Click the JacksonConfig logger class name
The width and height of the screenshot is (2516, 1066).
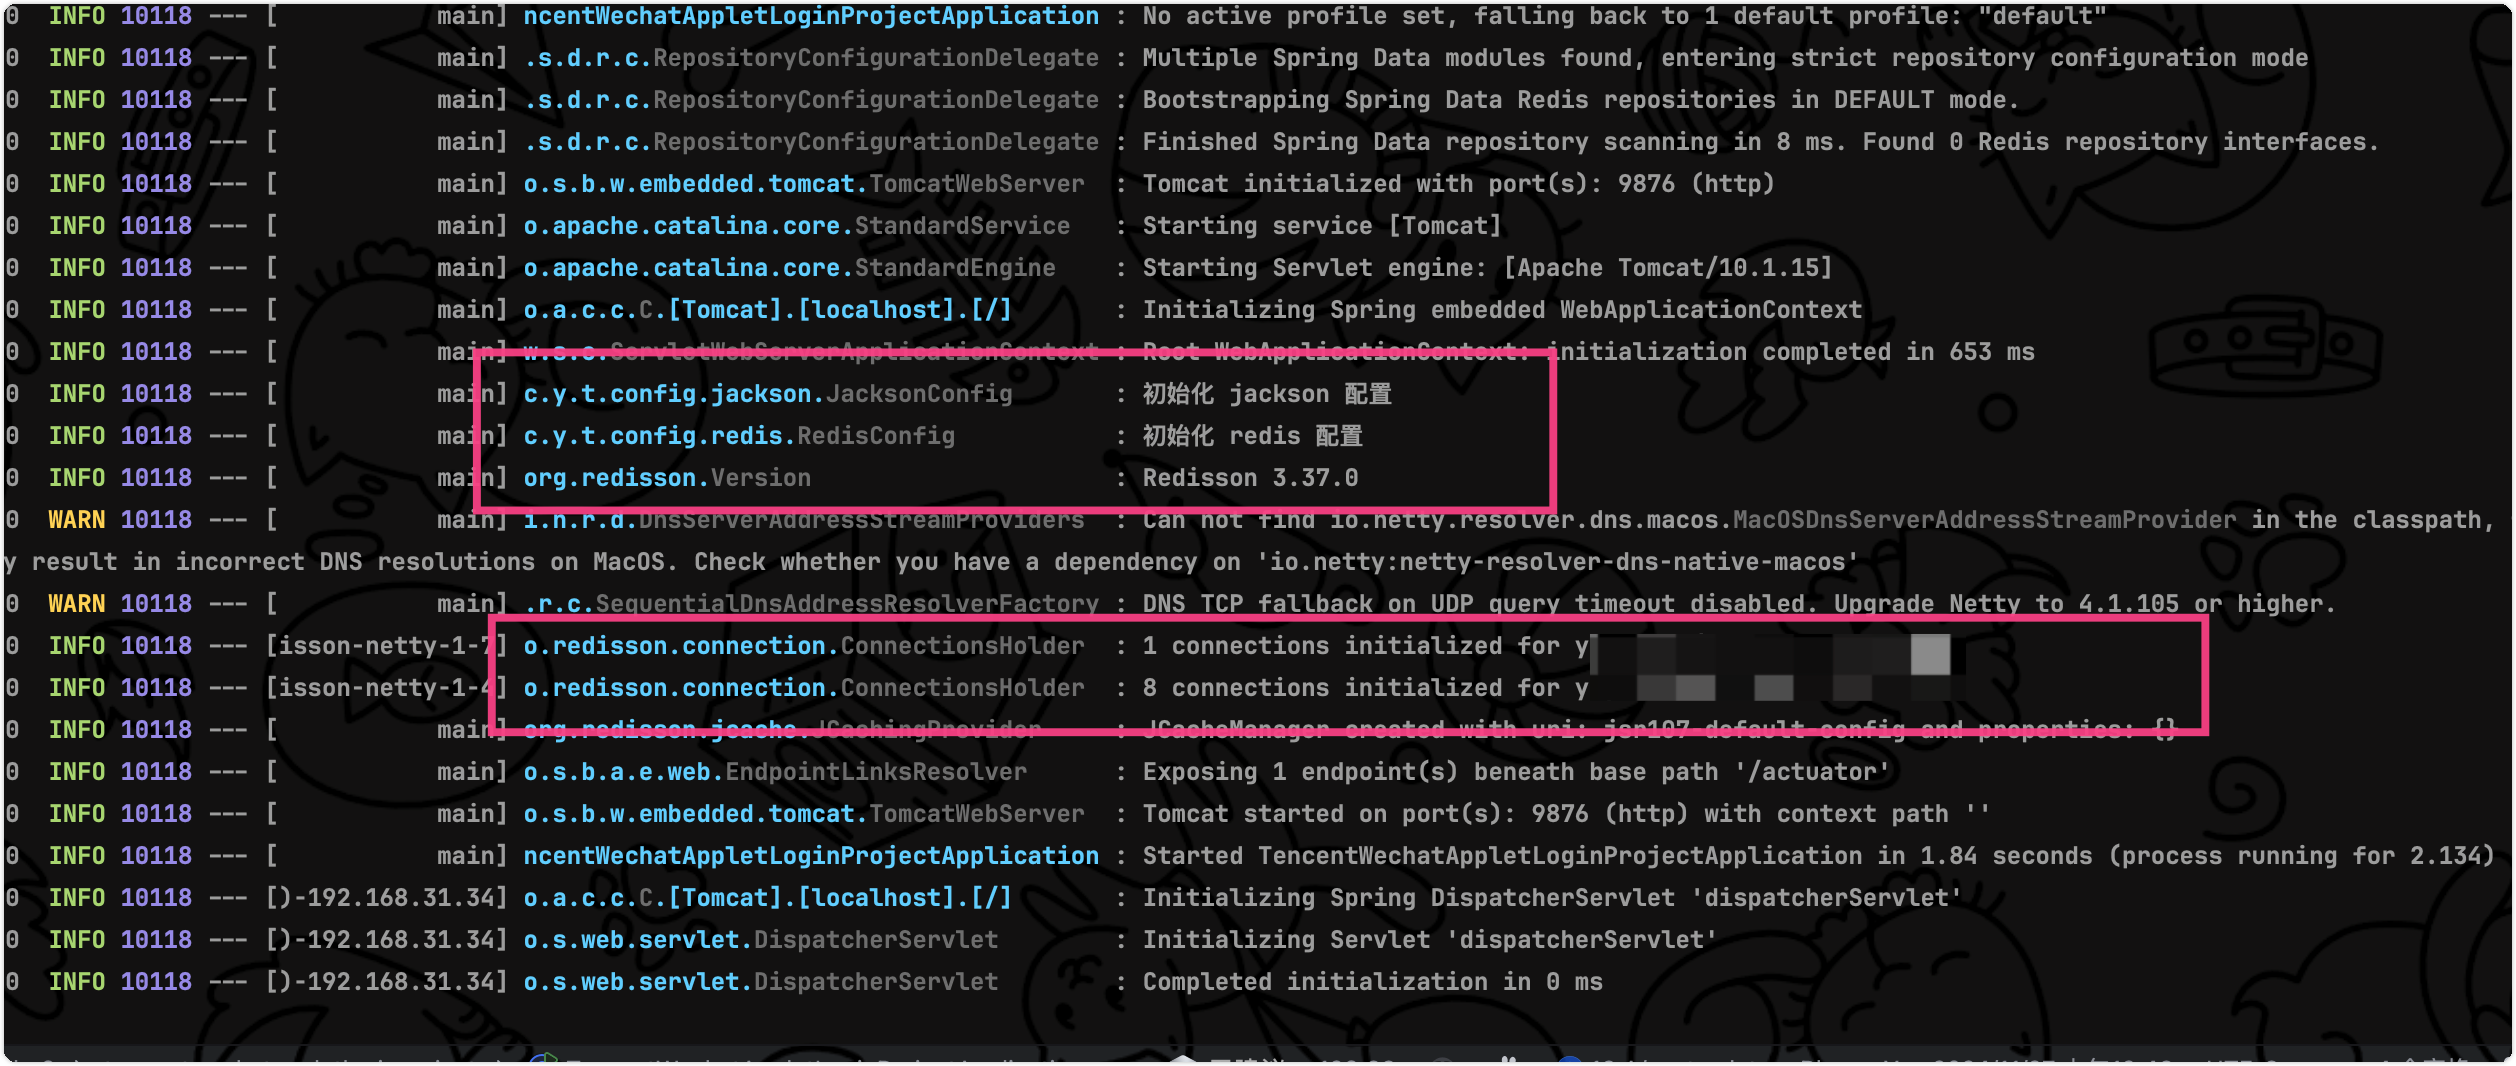click(x=918, y=394)
